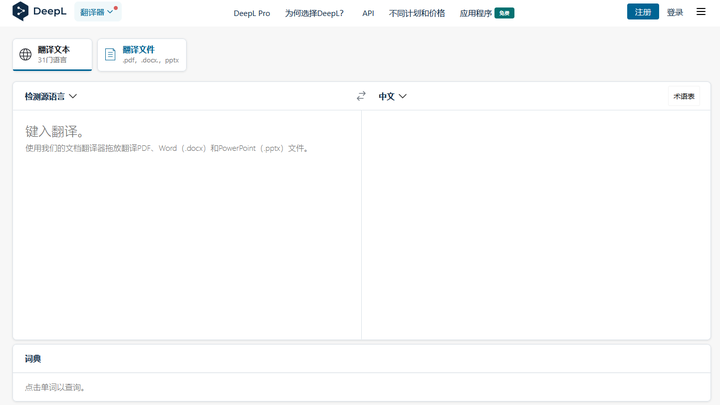Switch to the 翻译文件 tab
The height and width of the screenshot is (405, 720).
click(142, 55)
